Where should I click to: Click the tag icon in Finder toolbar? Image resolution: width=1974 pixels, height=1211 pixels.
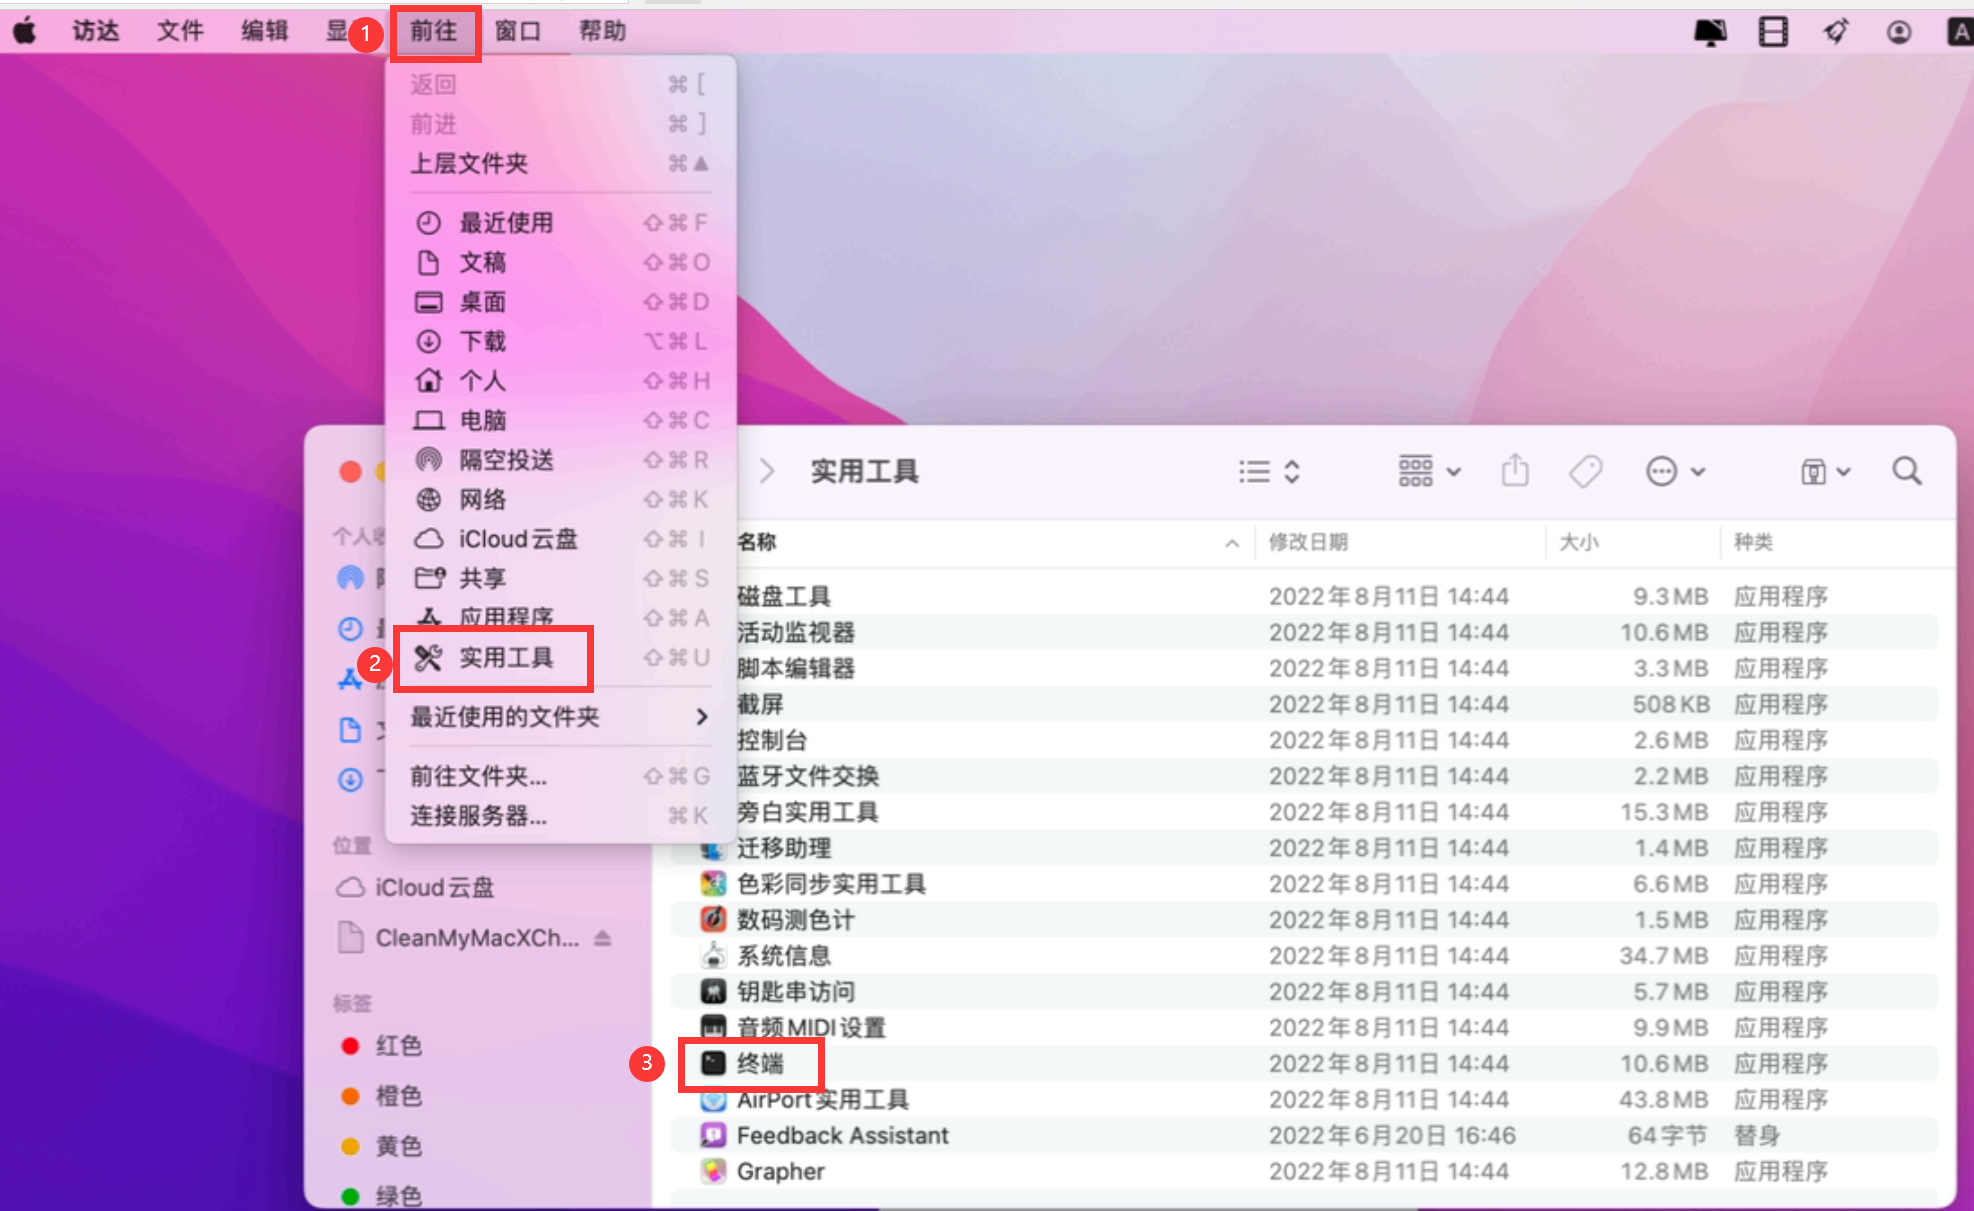pos(1585,471)
